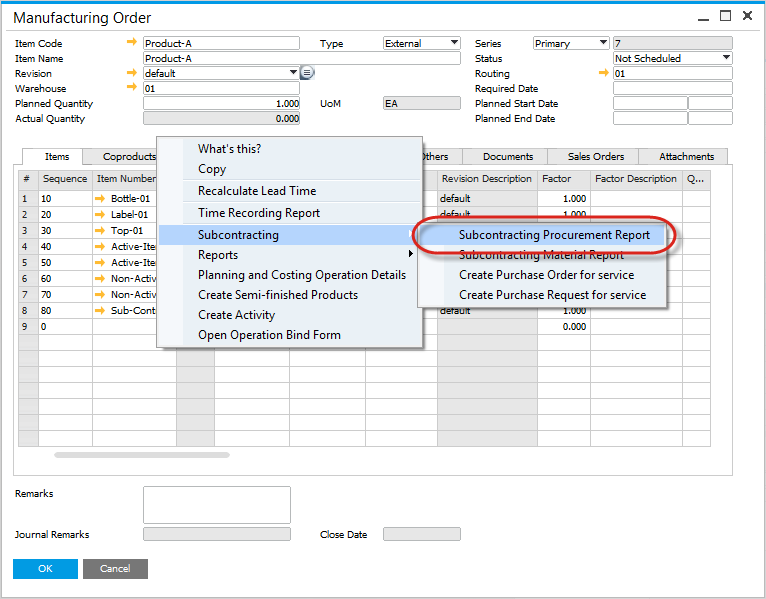Select Create Purchase Request for service
Screen dimensions: 766x599
point(542,295)
